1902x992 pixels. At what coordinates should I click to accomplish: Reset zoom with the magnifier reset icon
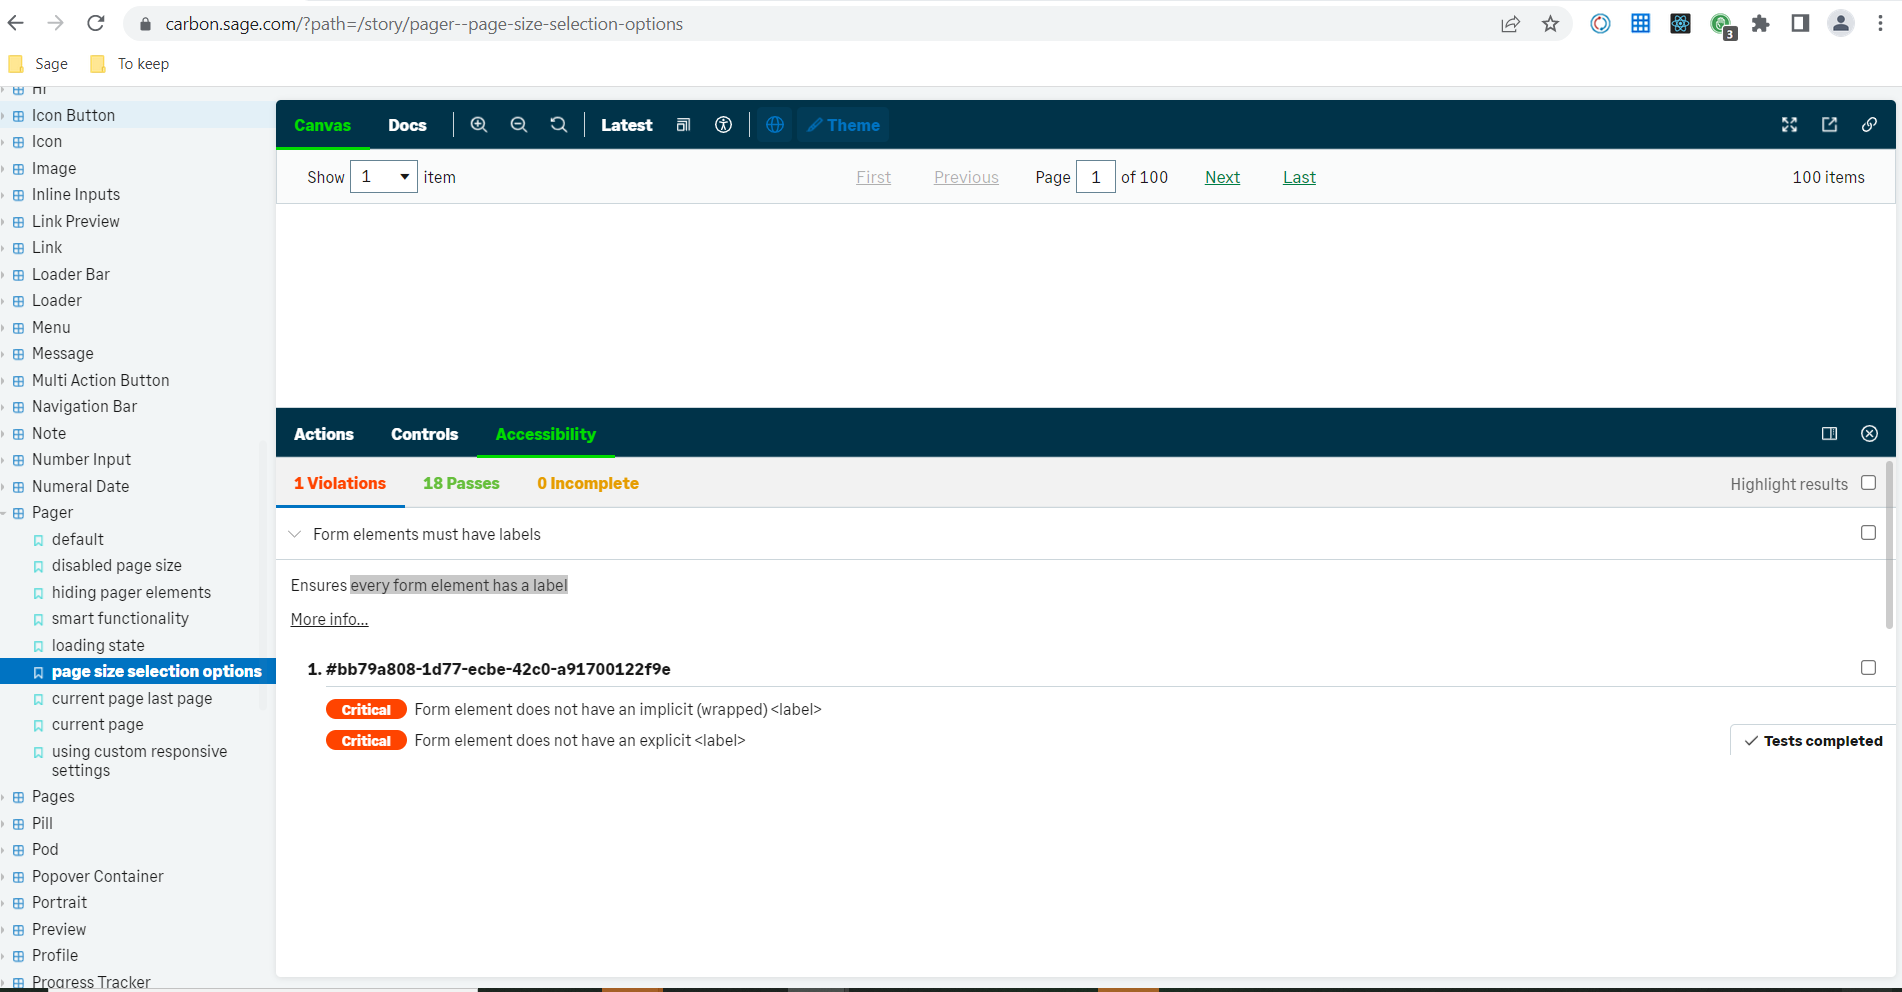(x=559, y=125)
